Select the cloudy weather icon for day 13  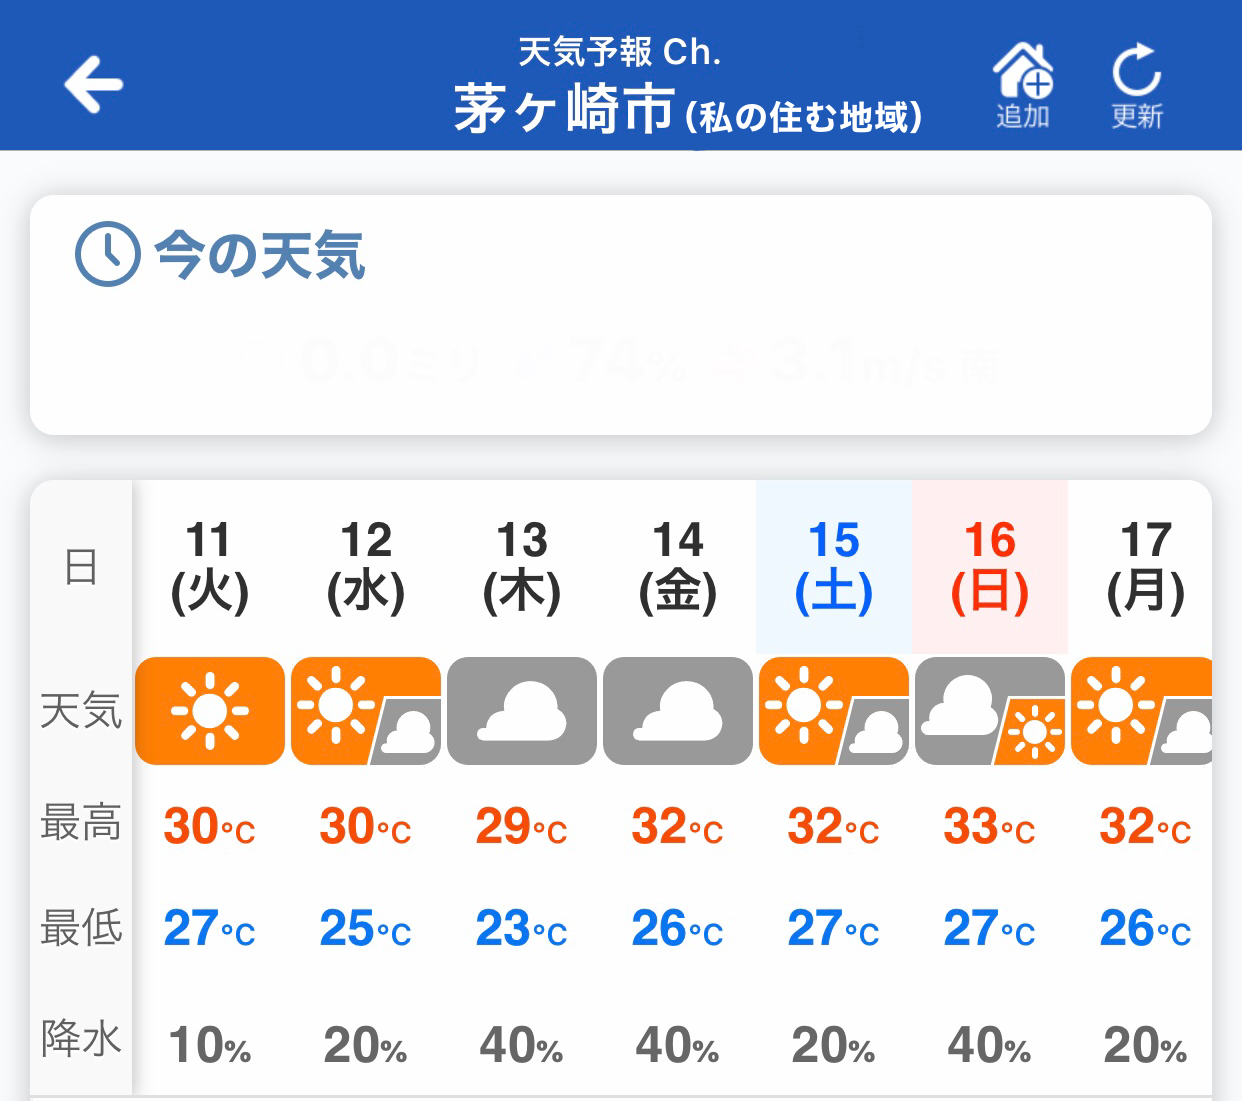[x=522, y=711]
